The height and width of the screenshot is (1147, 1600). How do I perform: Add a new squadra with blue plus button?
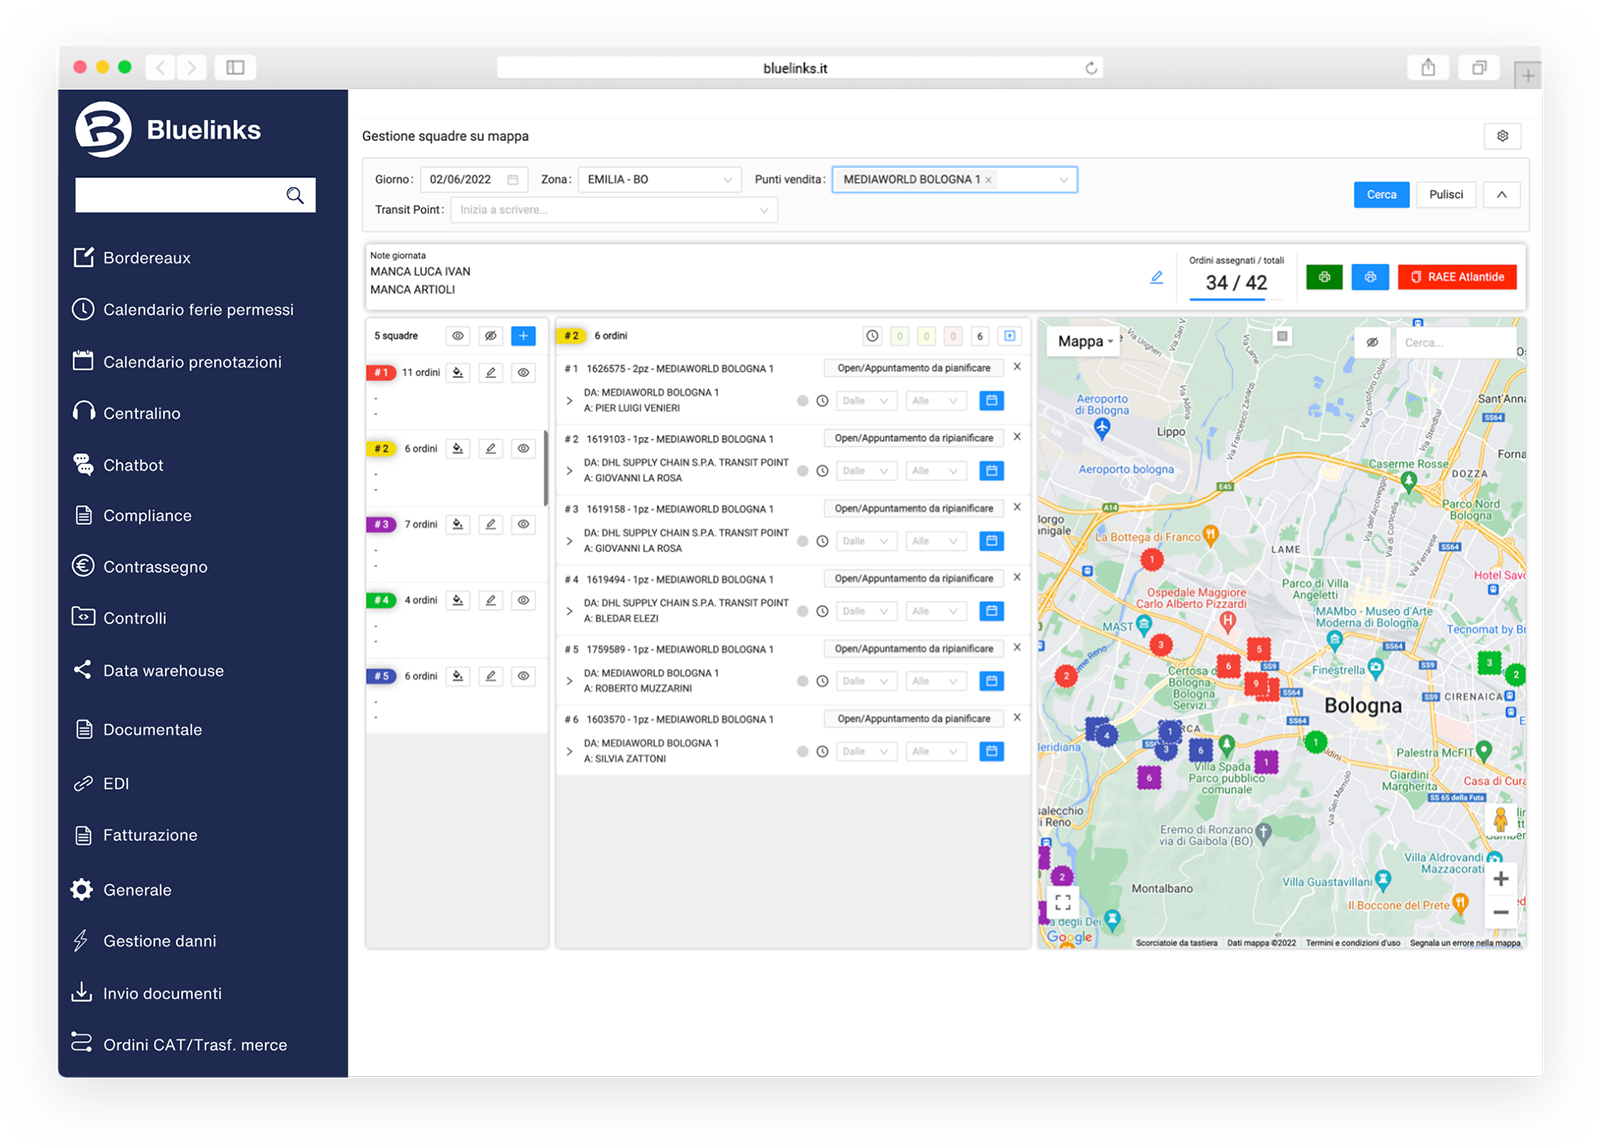(523, 336)
